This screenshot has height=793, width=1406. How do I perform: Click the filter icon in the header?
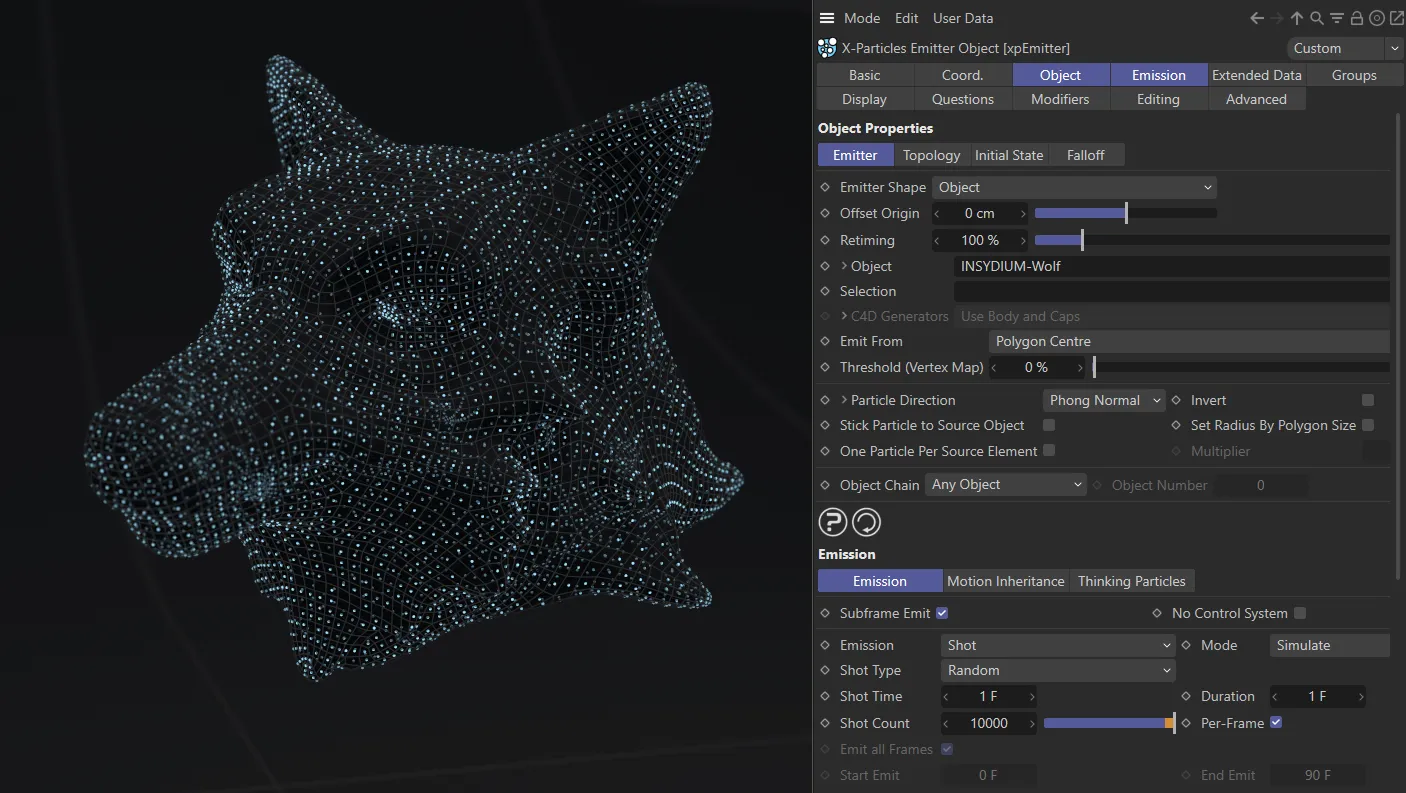point(1337,18)
